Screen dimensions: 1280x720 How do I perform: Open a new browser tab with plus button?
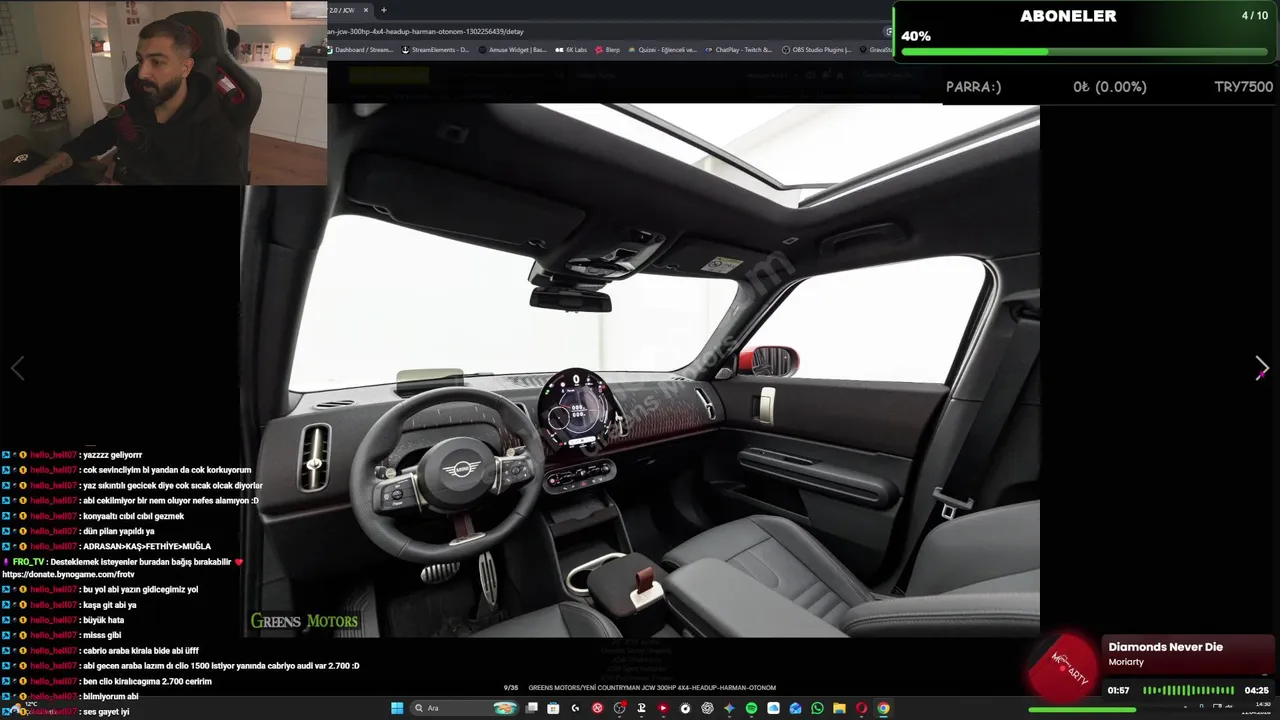click(383, 10)
